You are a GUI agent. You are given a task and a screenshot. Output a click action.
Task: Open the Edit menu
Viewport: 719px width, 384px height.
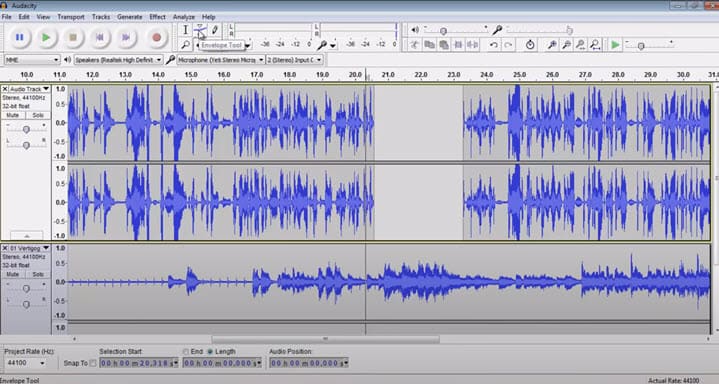(x=24, y=17)
